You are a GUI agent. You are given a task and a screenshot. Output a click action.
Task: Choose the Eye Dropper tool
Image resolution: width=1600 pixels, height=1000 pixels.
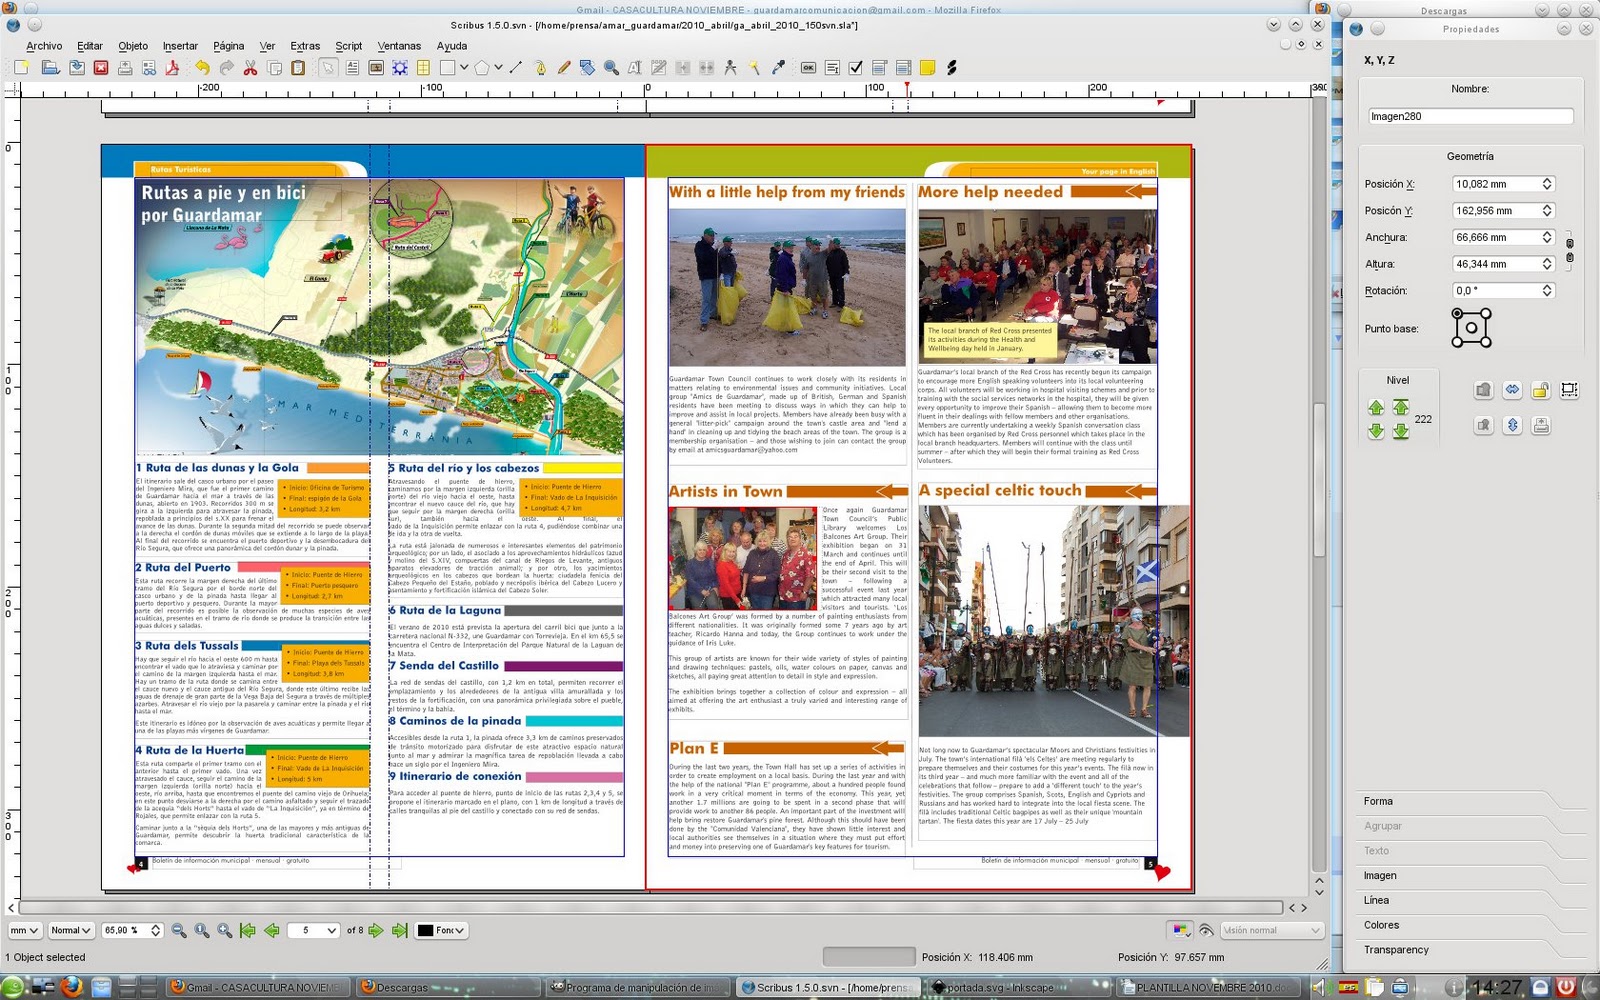point(778,68)
